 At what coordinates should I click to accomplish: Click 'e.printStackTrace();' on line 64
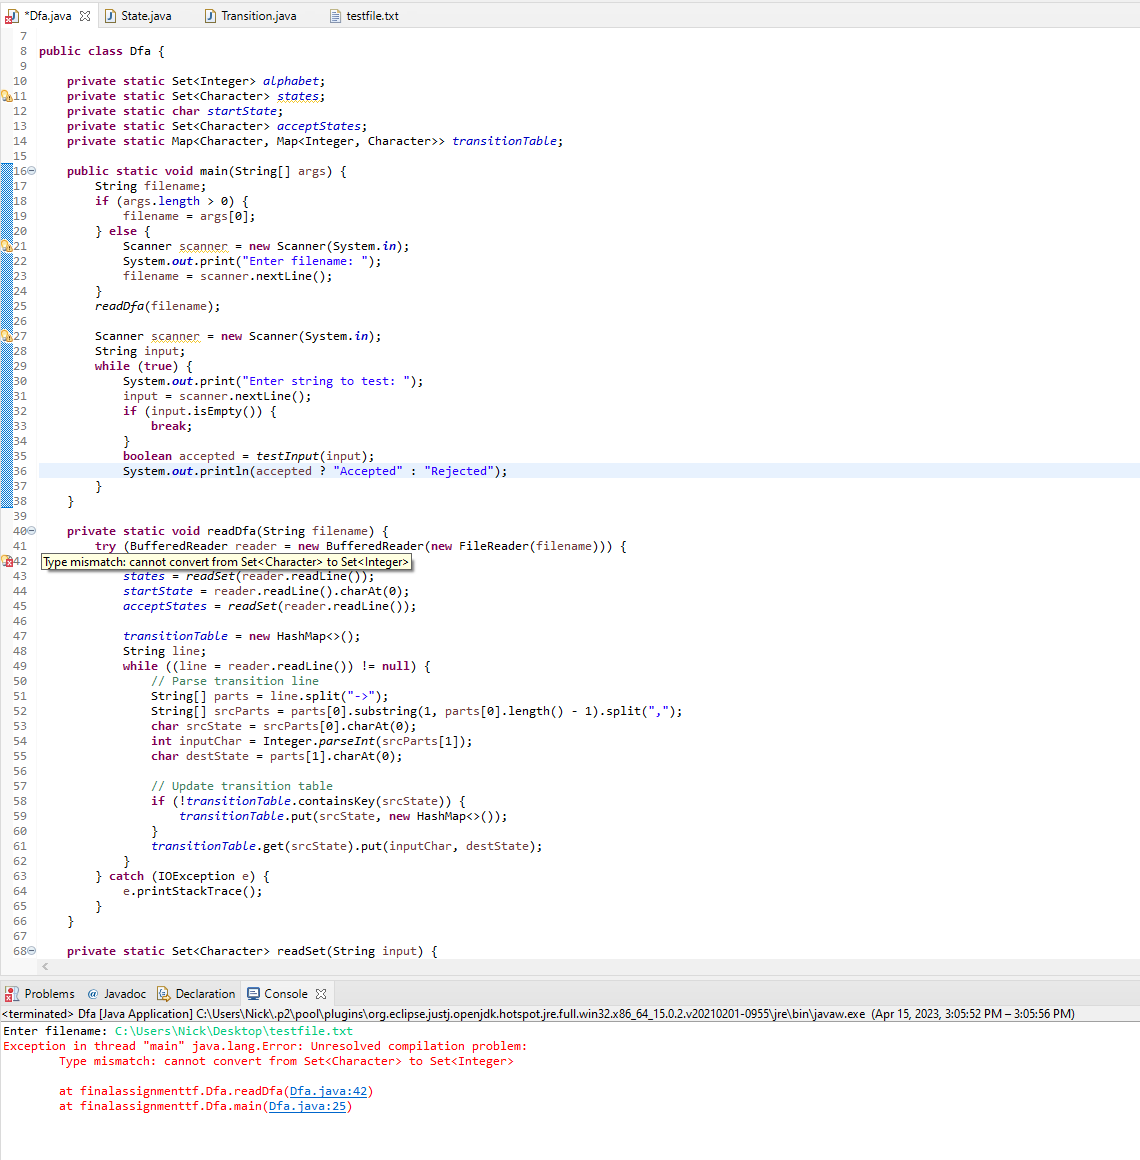tap(192, 891)
